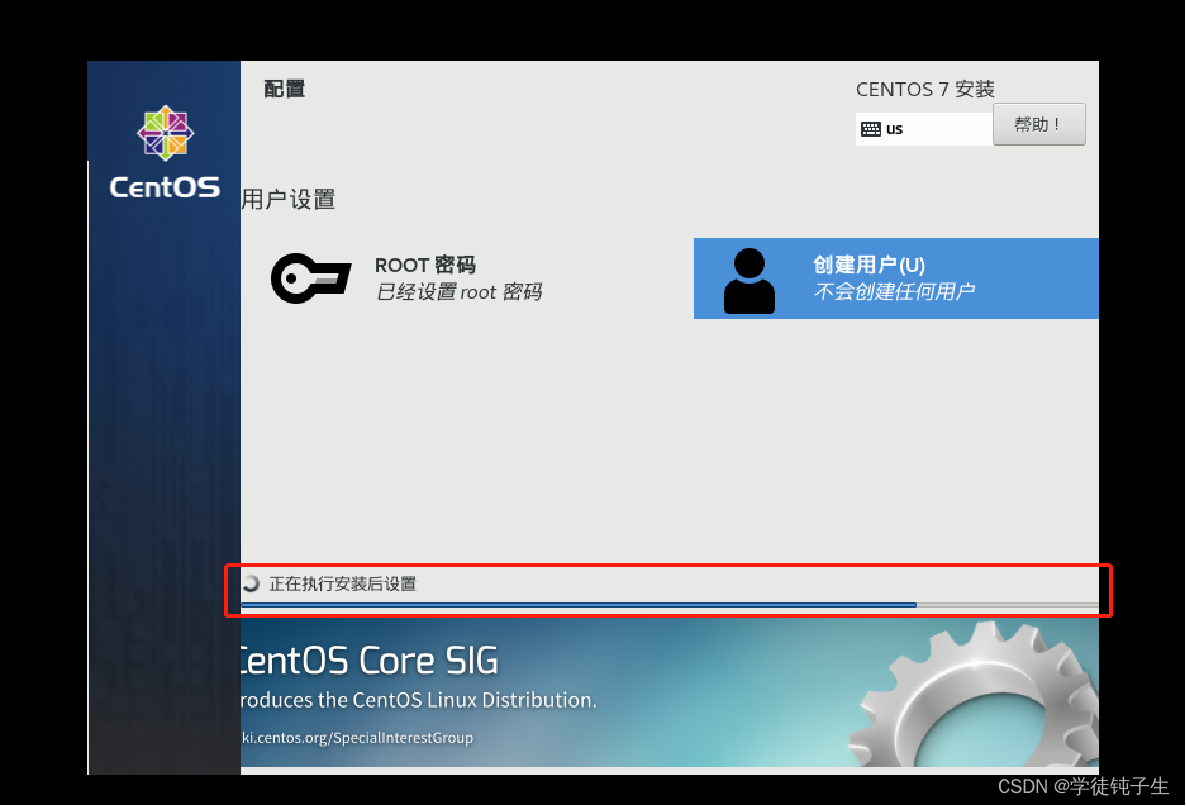Click the 正在执行安装后设置 status text
1186x806 pixels.
click(343, 584)
